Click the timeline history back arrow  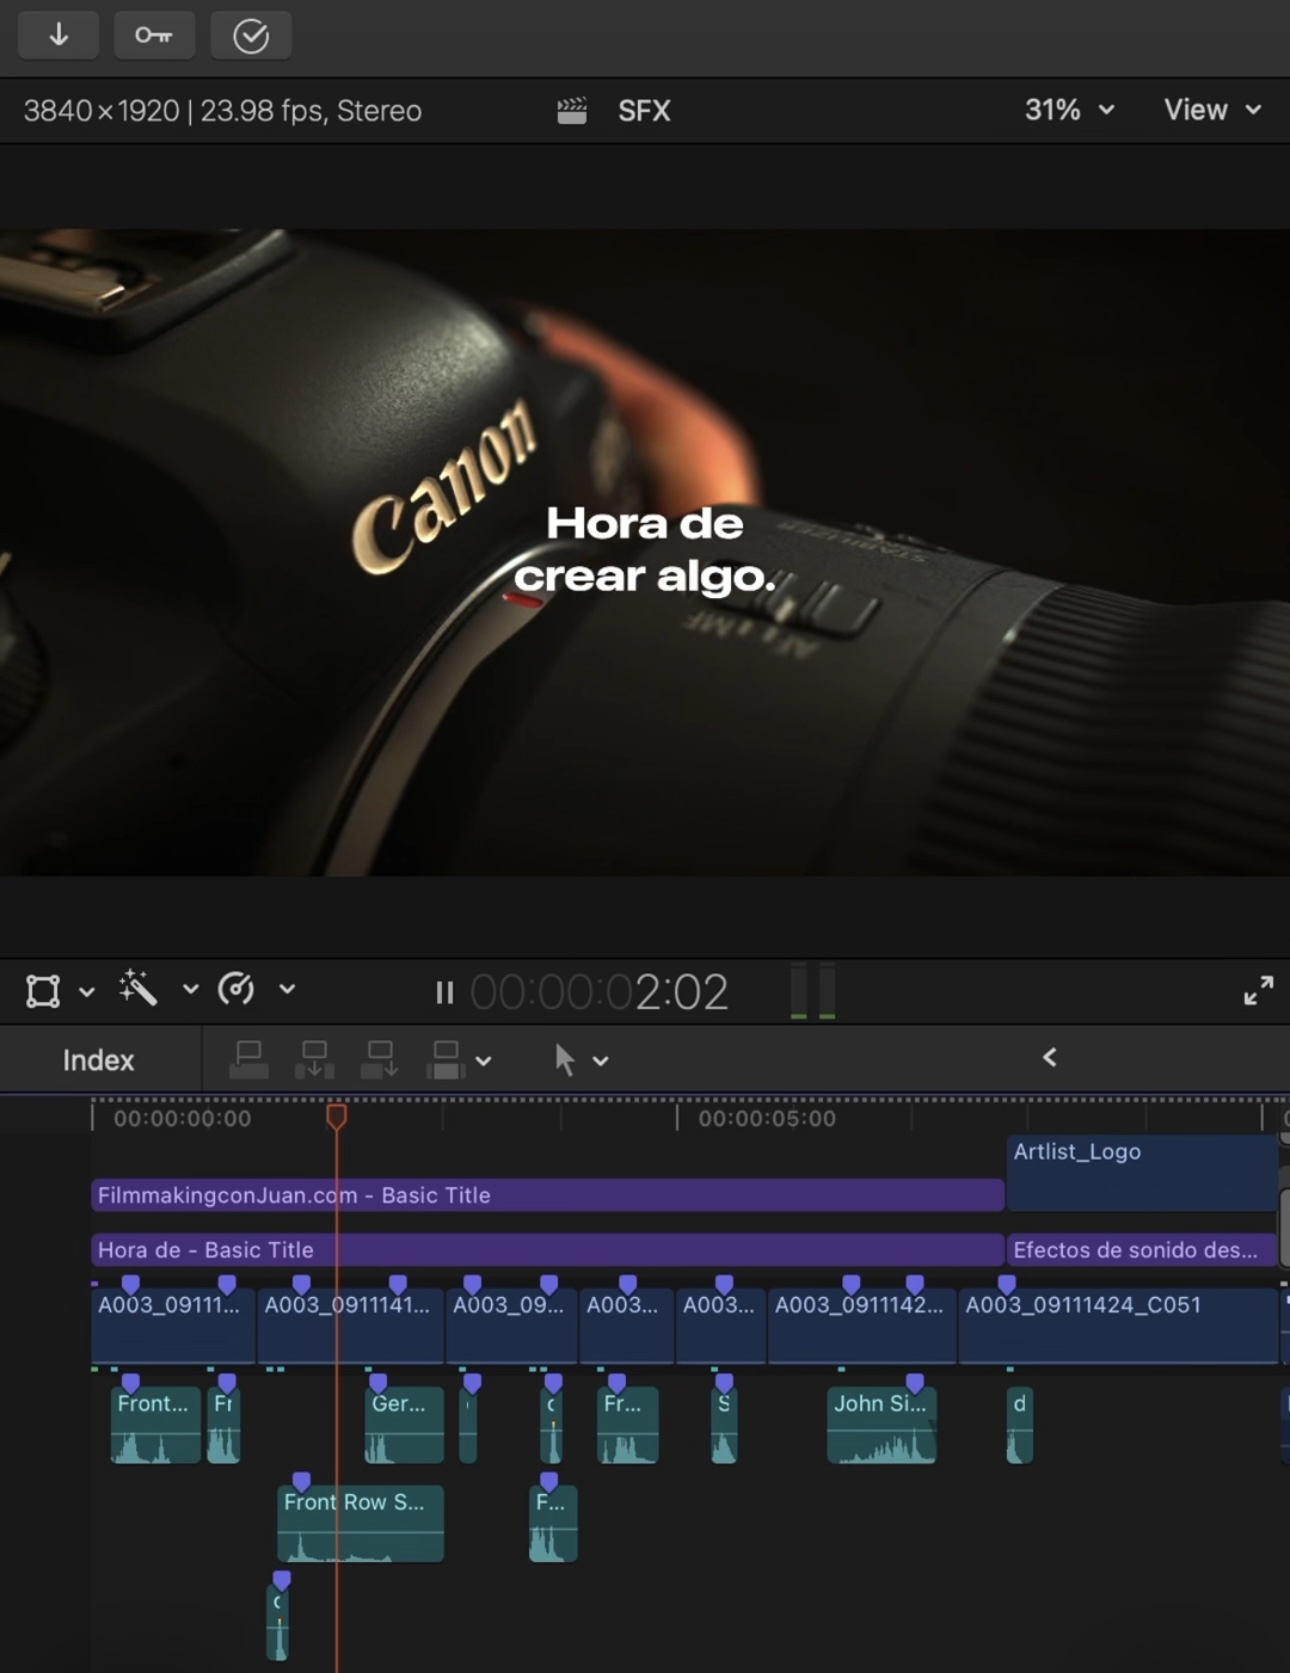[x=1049, y=1058]
